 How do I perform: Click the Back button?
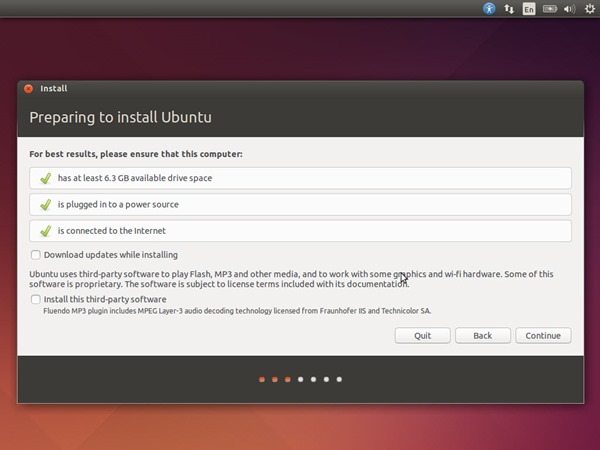point(483,336)
